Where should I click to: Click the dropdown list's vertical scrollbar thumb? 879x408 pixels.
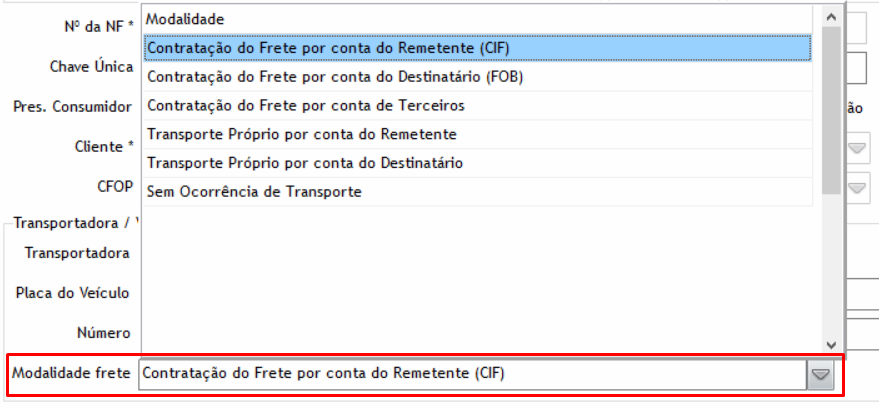pyautogui.click(x=830, y=110)
